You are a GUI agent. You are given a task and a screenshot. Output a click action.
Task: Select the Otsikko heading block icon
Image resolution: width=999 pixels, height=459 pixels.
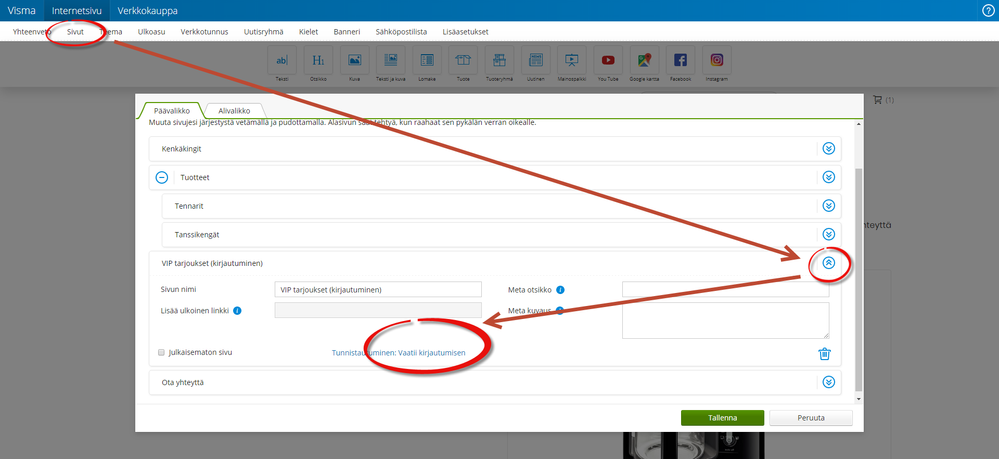pyautogui.click(x=318, y=60)
